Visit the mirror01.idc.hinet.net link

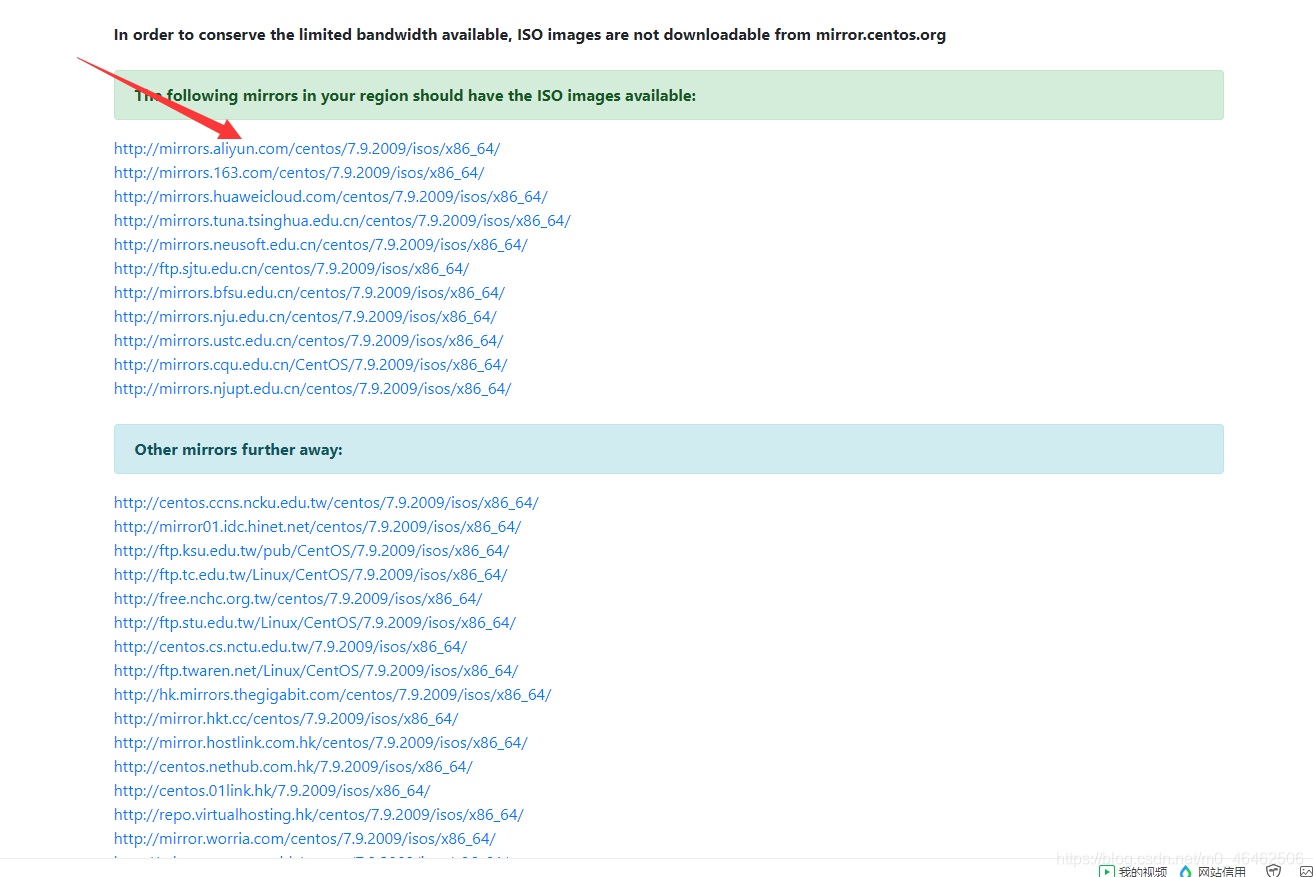pos(318,527)
